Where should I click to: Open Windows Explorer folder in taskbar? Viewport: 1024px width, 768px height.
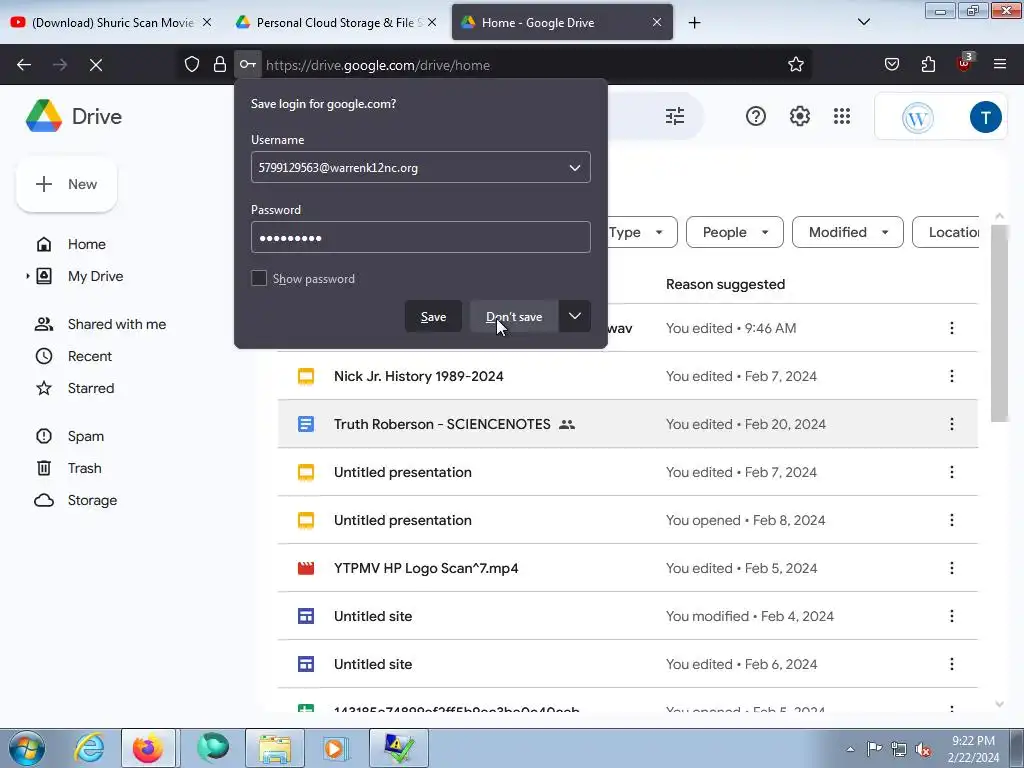(x=275, y=748)
